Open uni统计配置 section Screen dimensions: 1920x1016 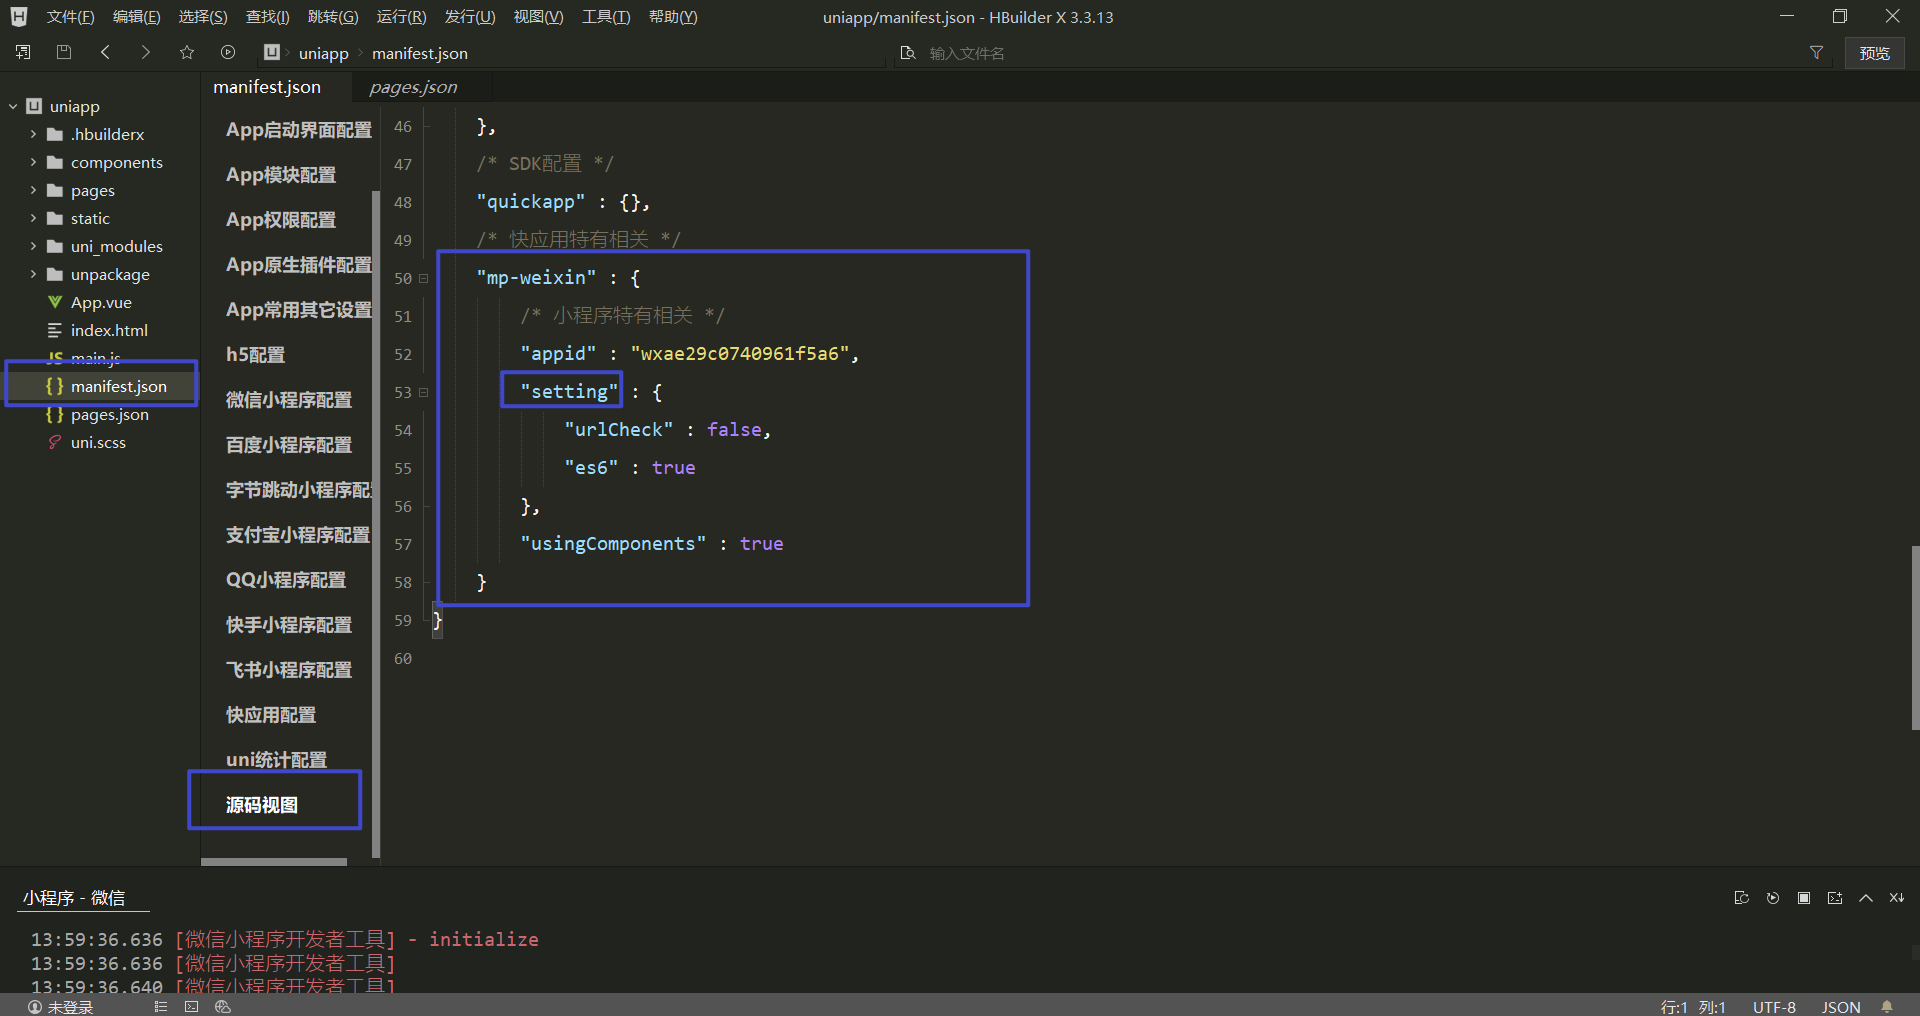tap(276, 760)
